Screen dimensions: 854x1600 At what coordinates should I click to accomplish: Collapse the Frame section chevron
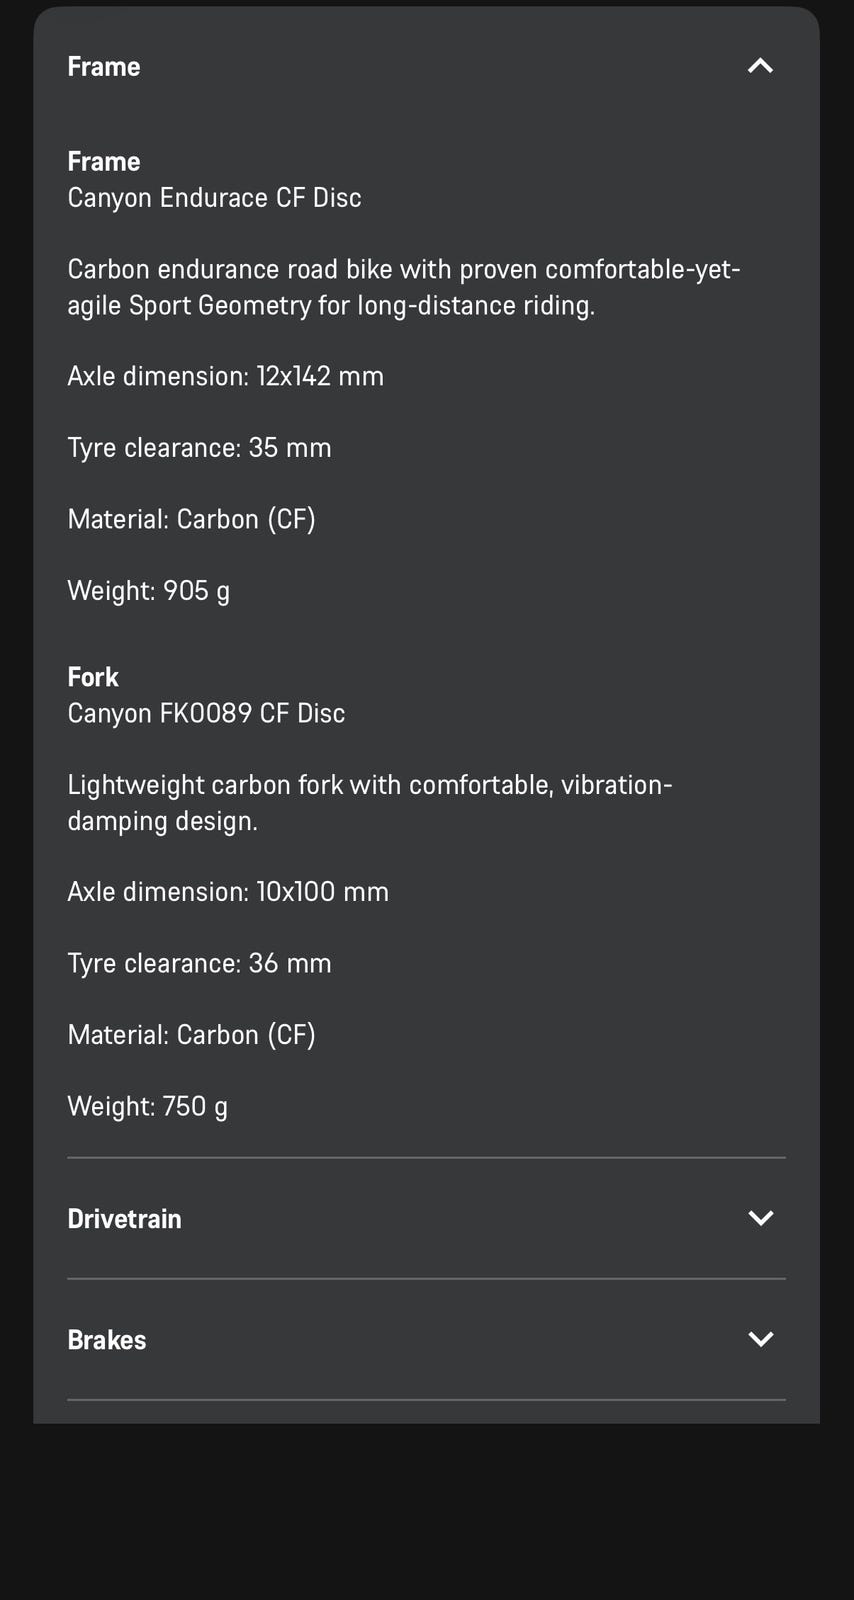[760, 66]
